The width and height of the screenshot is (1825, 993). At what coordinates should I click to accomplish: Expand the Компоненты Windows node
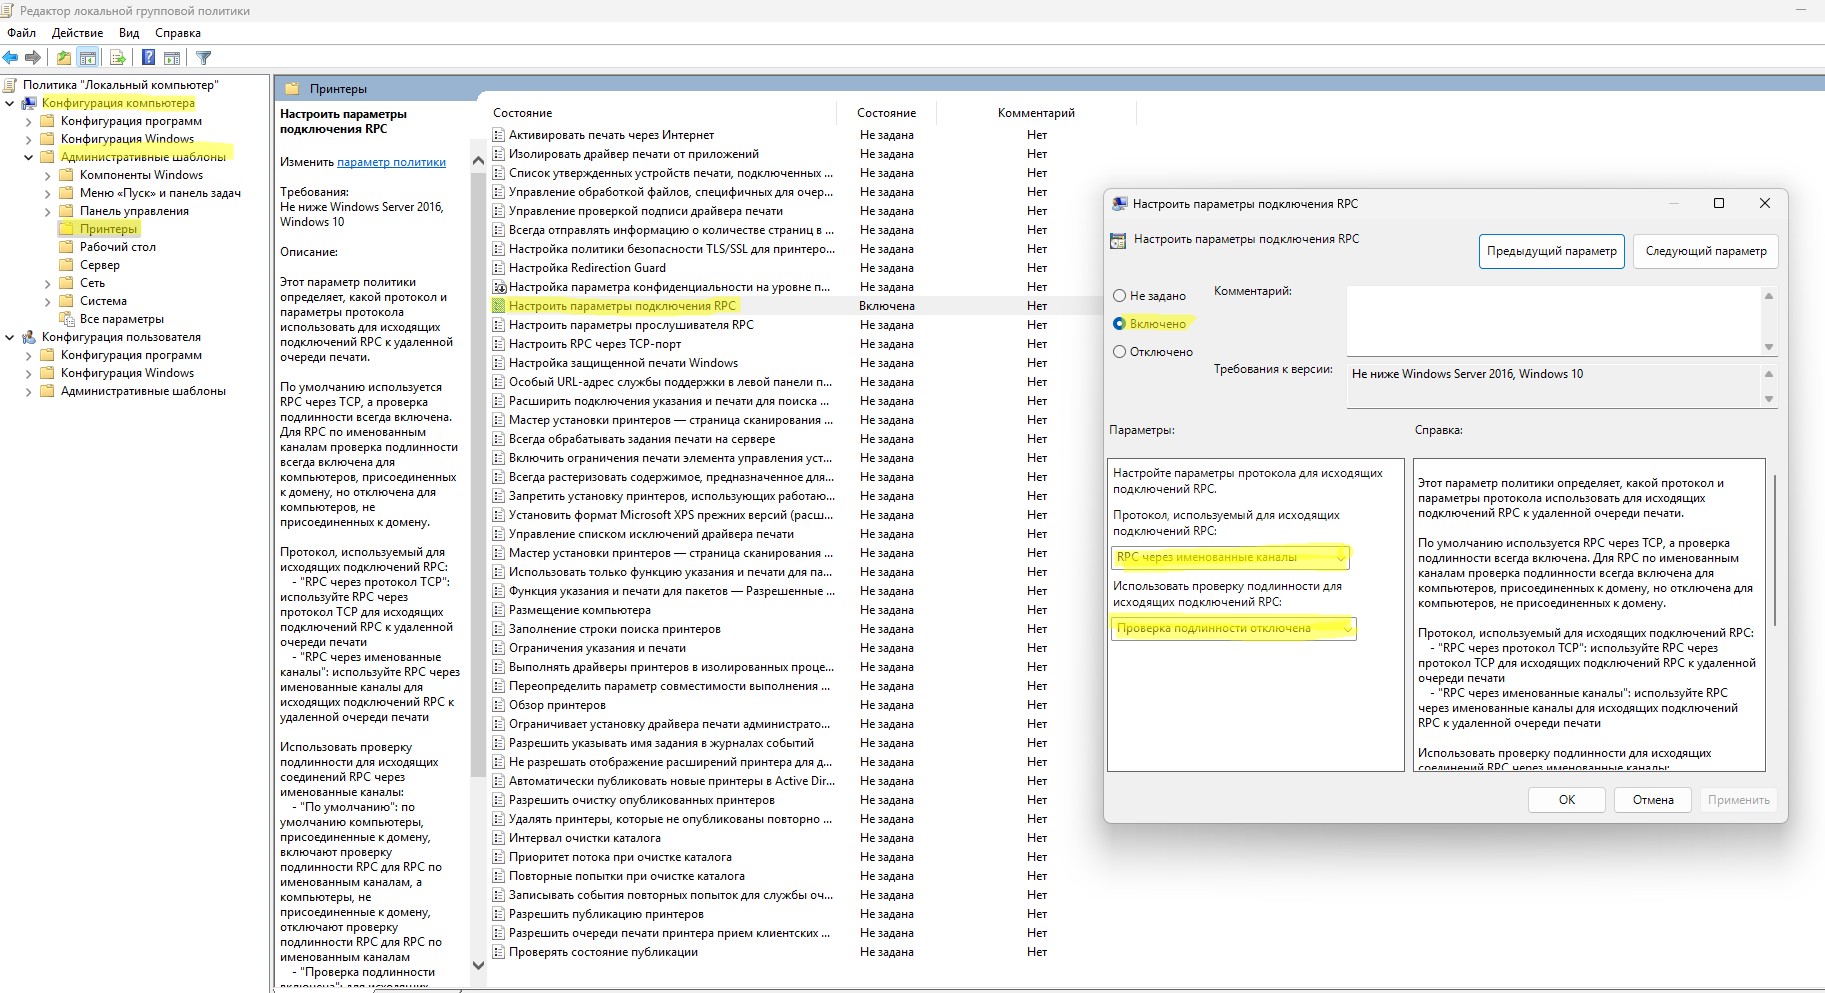tap(48, 175)
